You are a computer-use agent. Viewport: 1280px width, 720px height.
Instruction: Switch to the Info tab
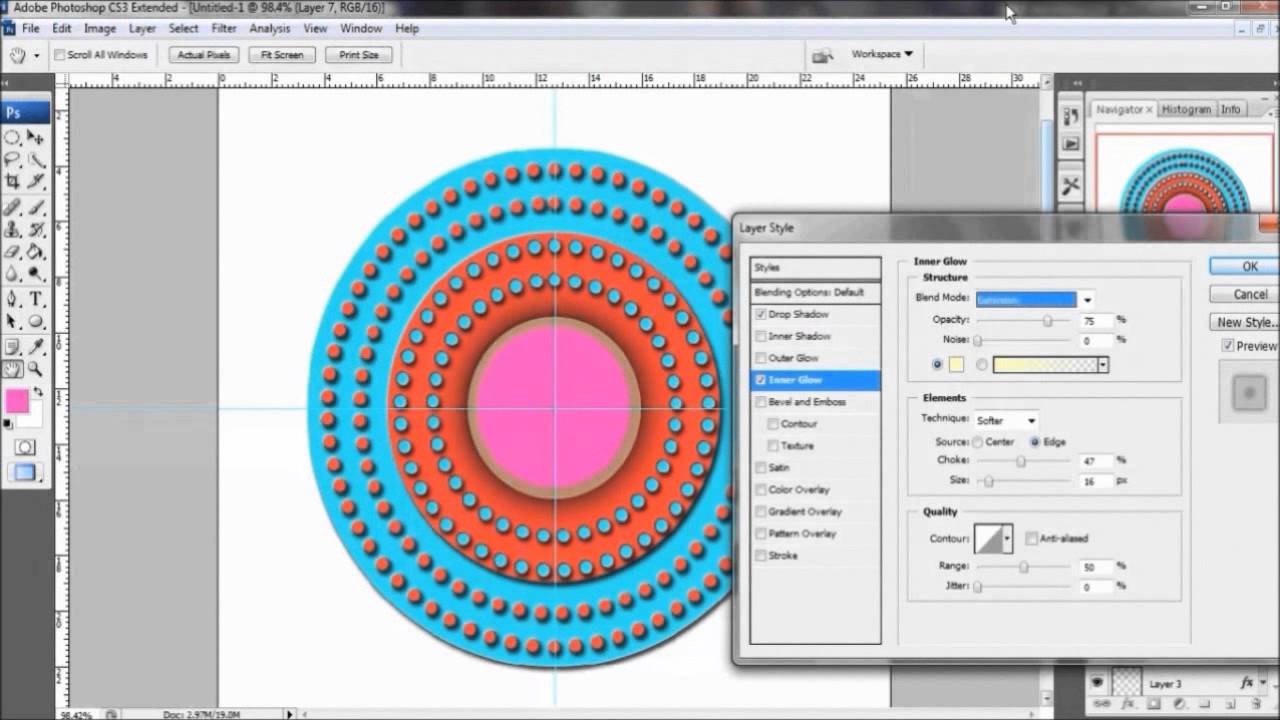coord(1231,109)
